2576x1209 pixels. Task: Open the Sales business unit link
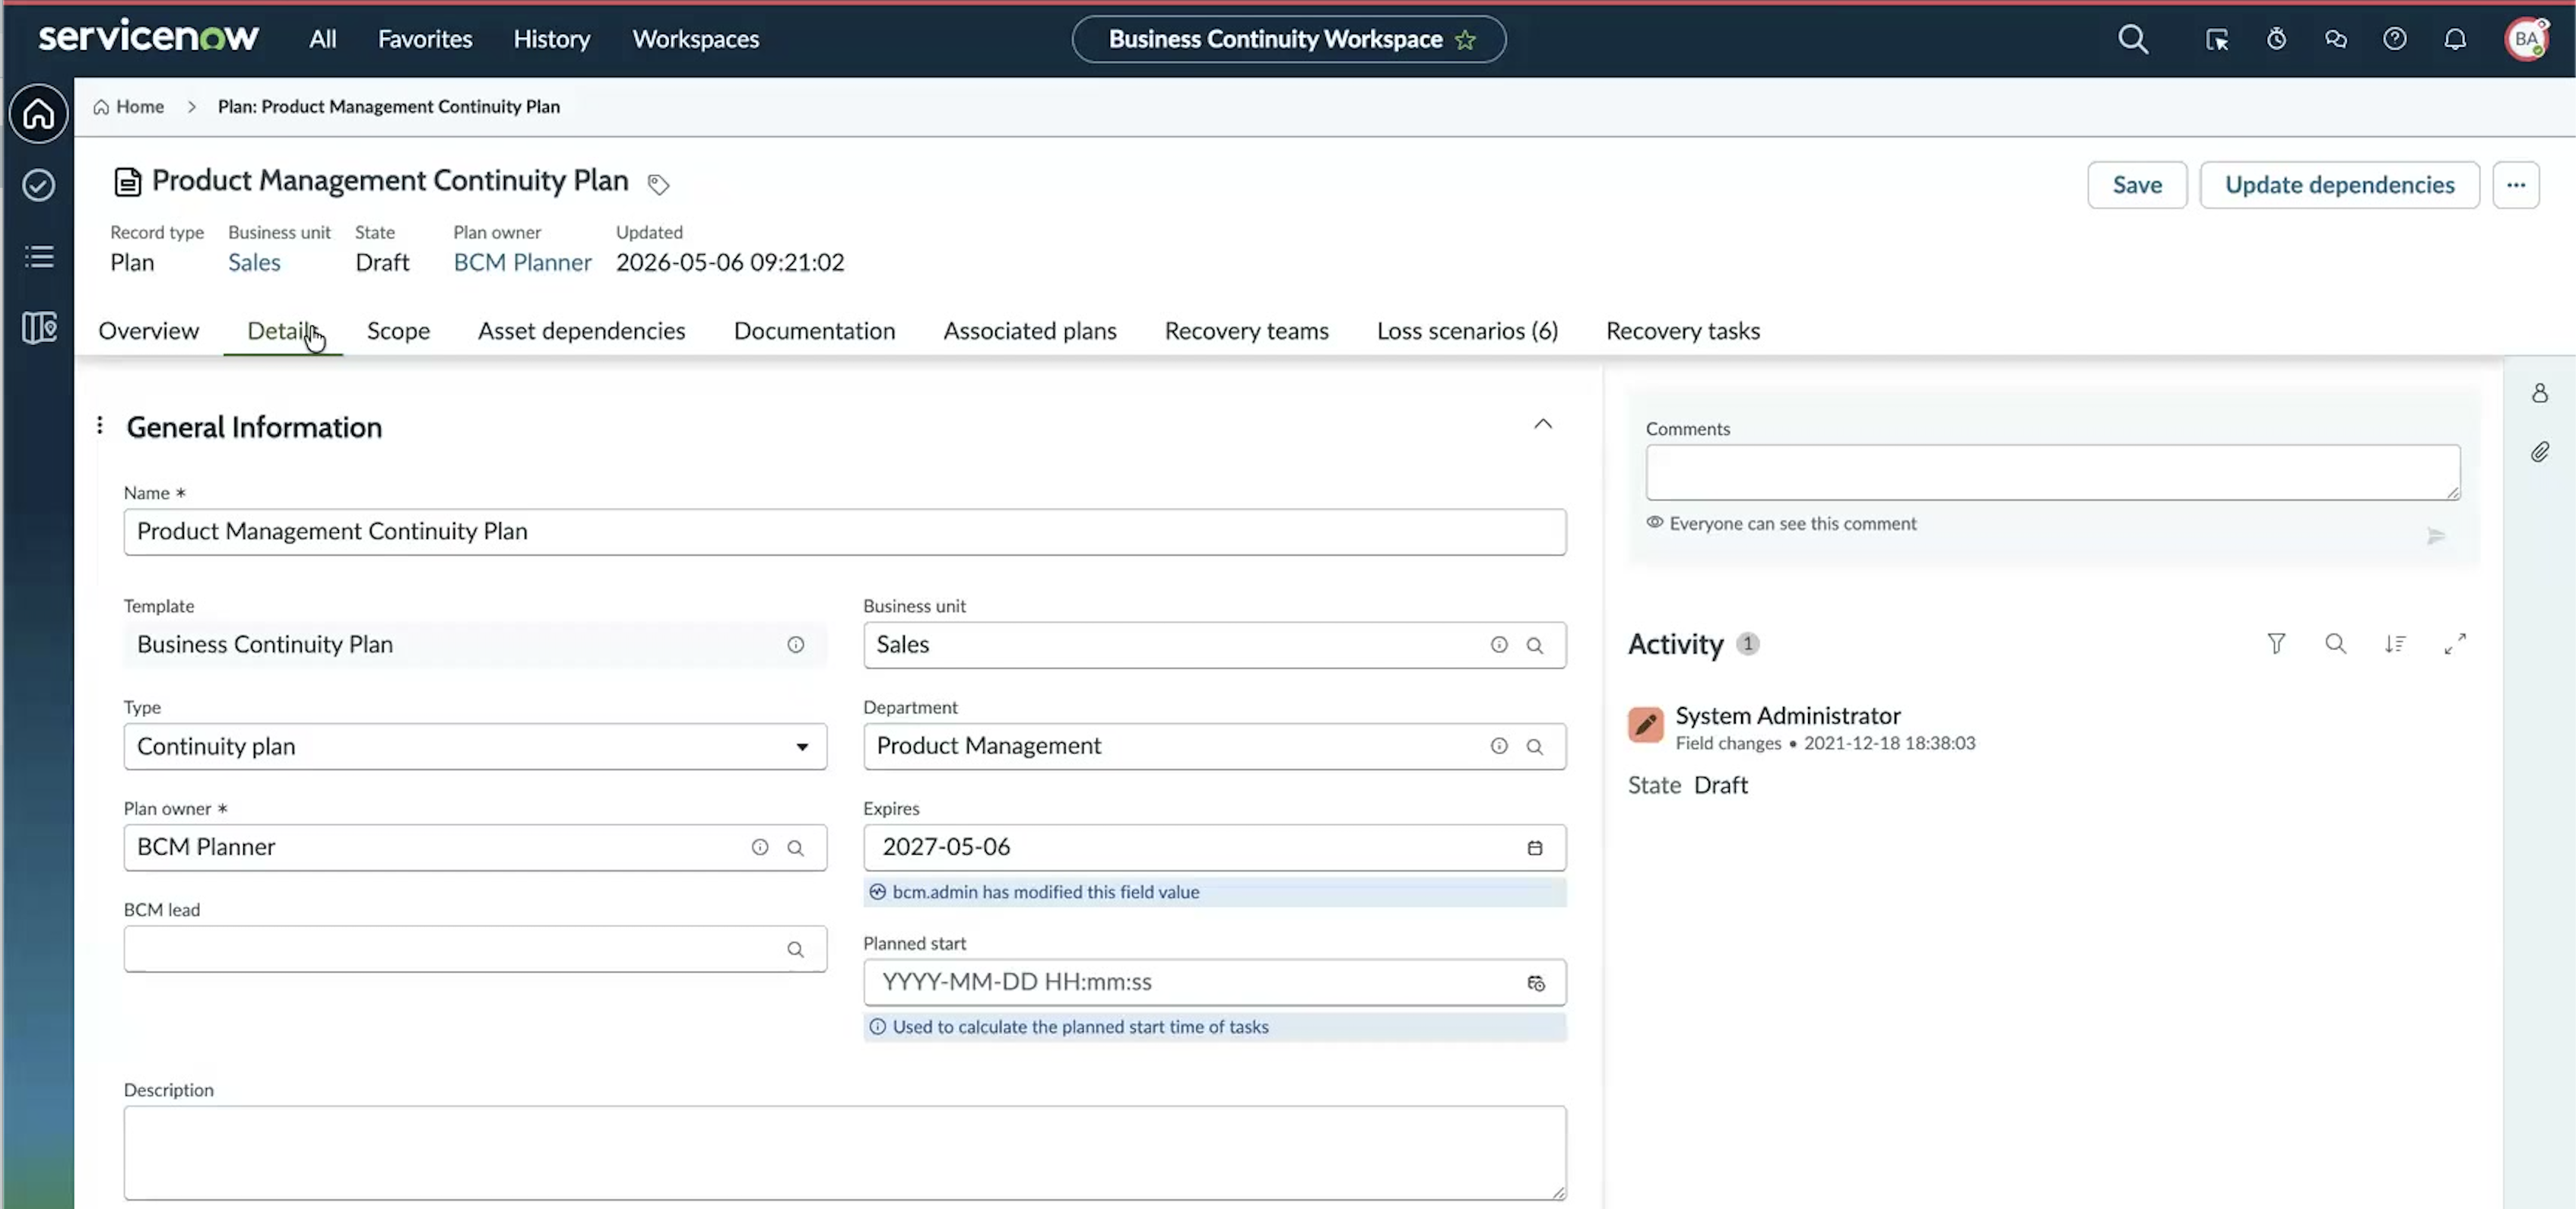tap(254, 263)
